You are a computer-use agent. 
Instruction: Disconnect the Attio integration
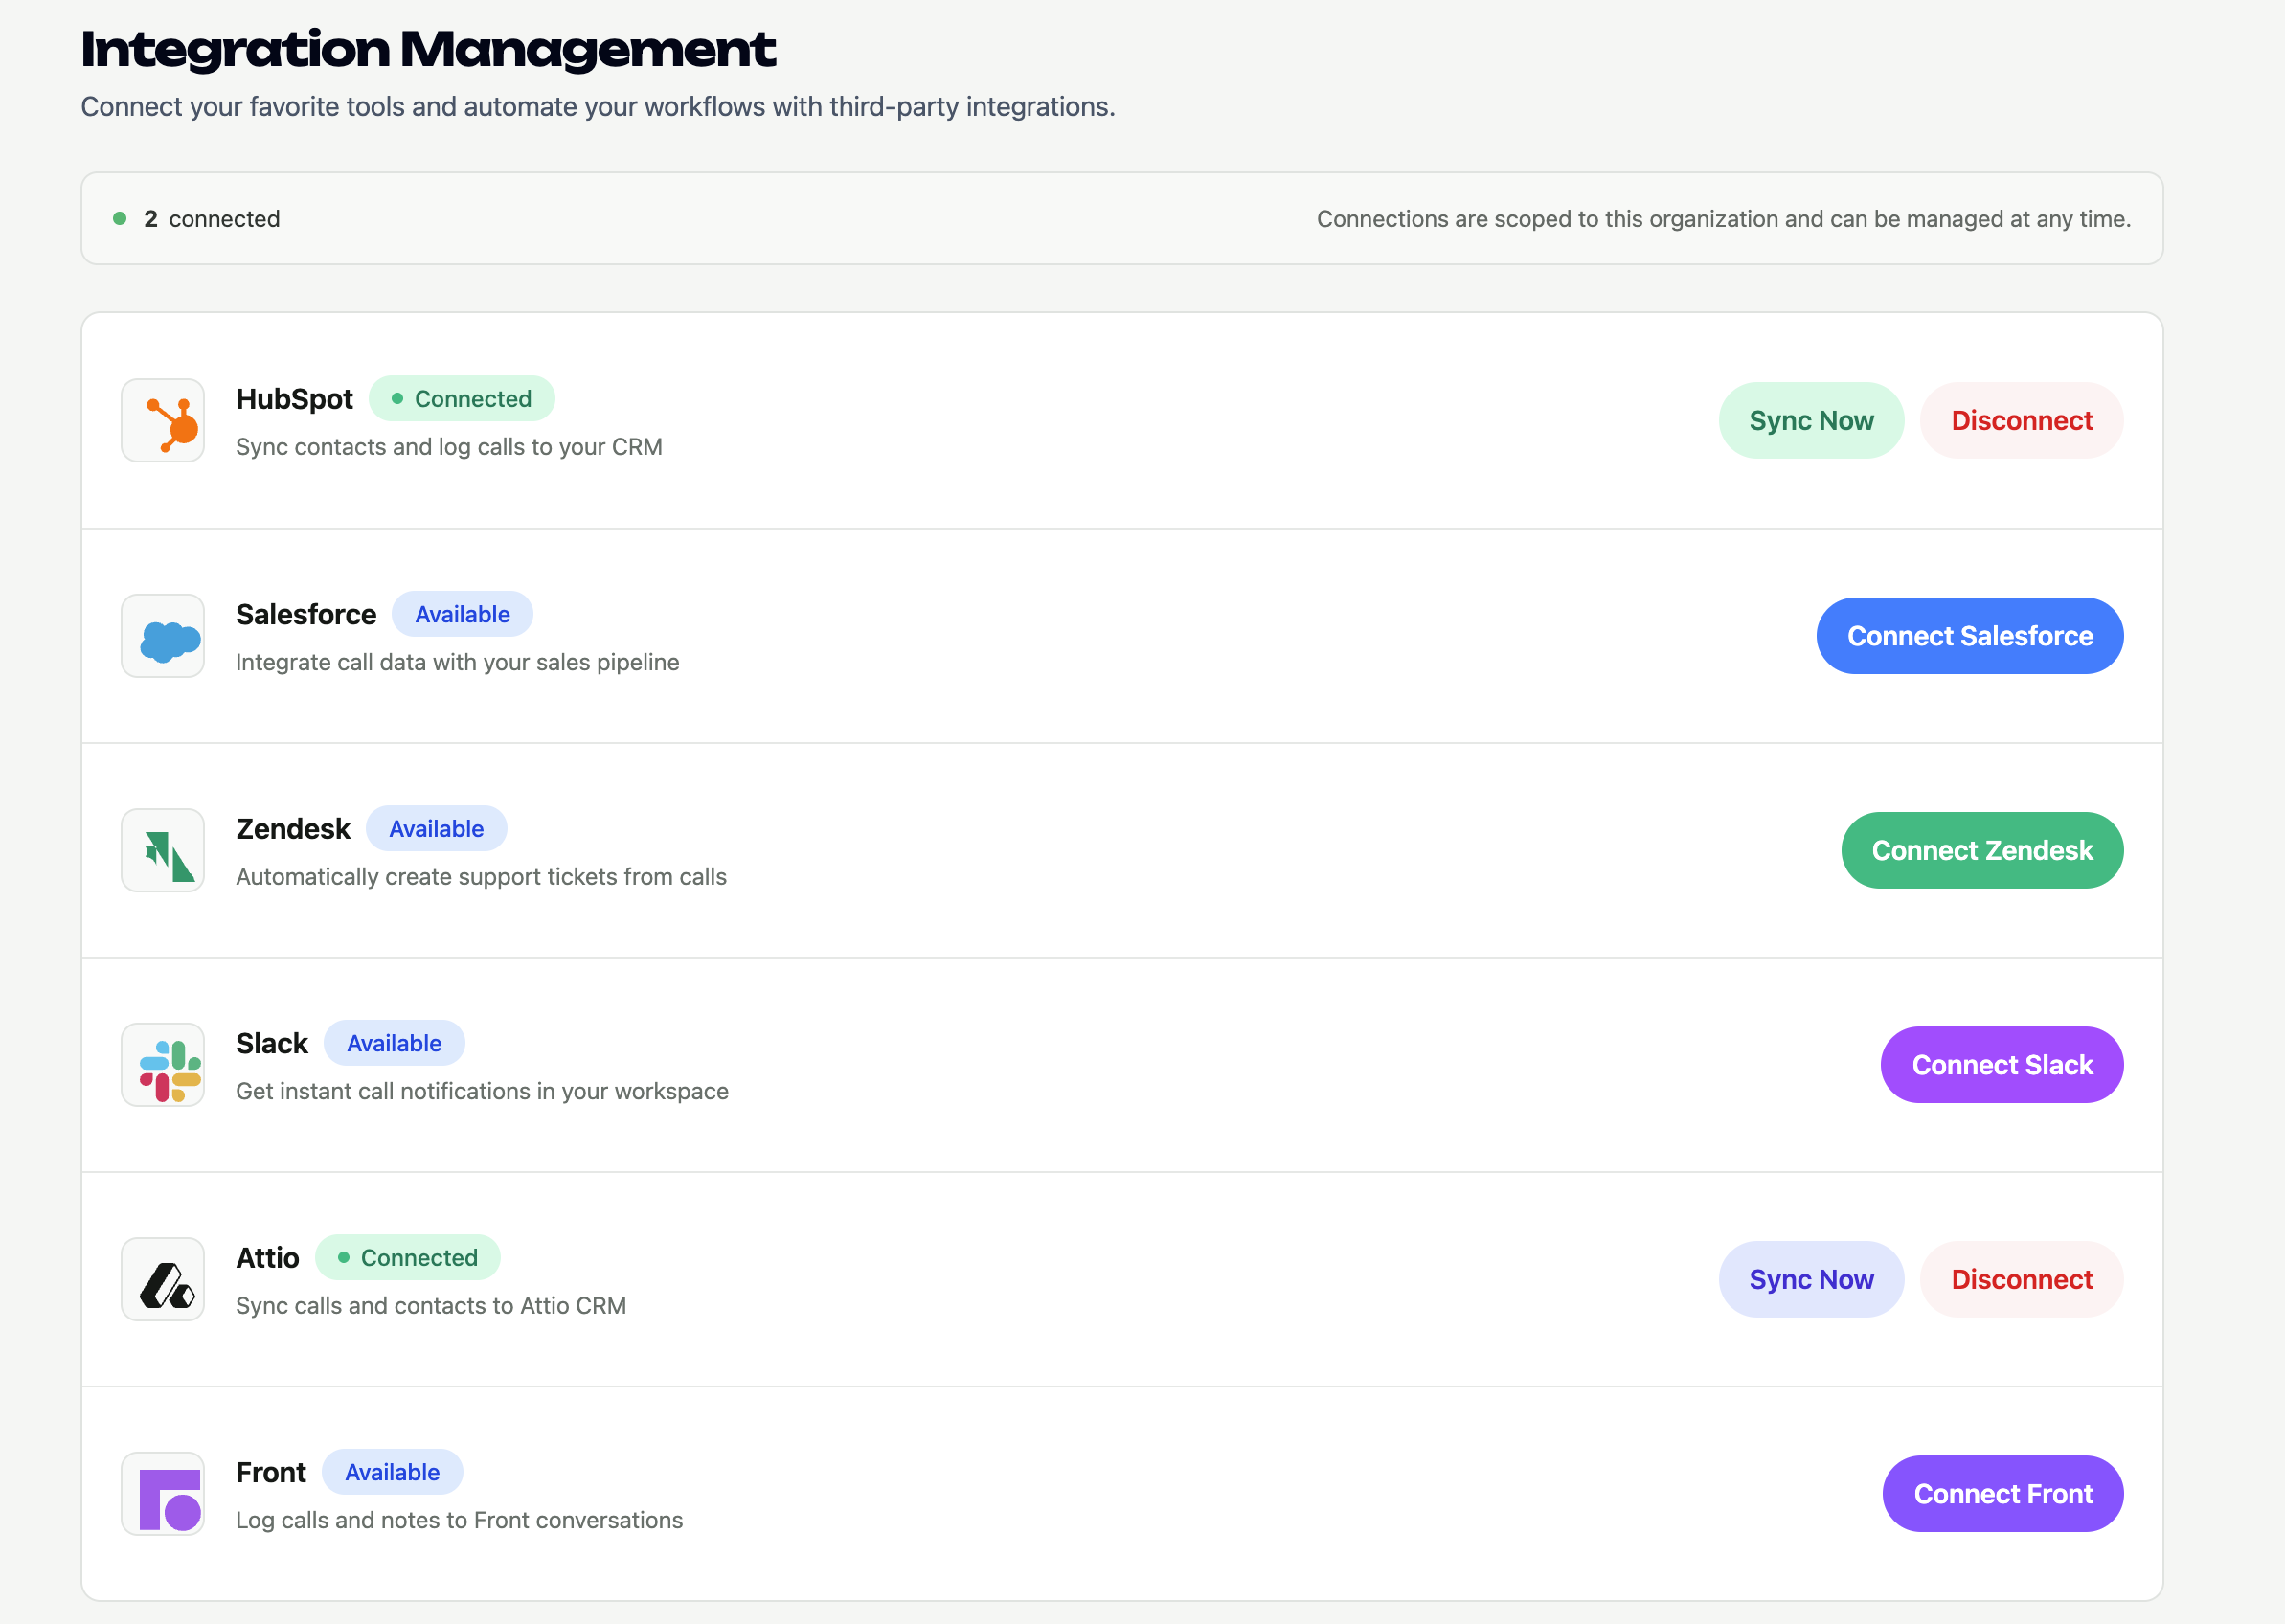(2021, 1279)
